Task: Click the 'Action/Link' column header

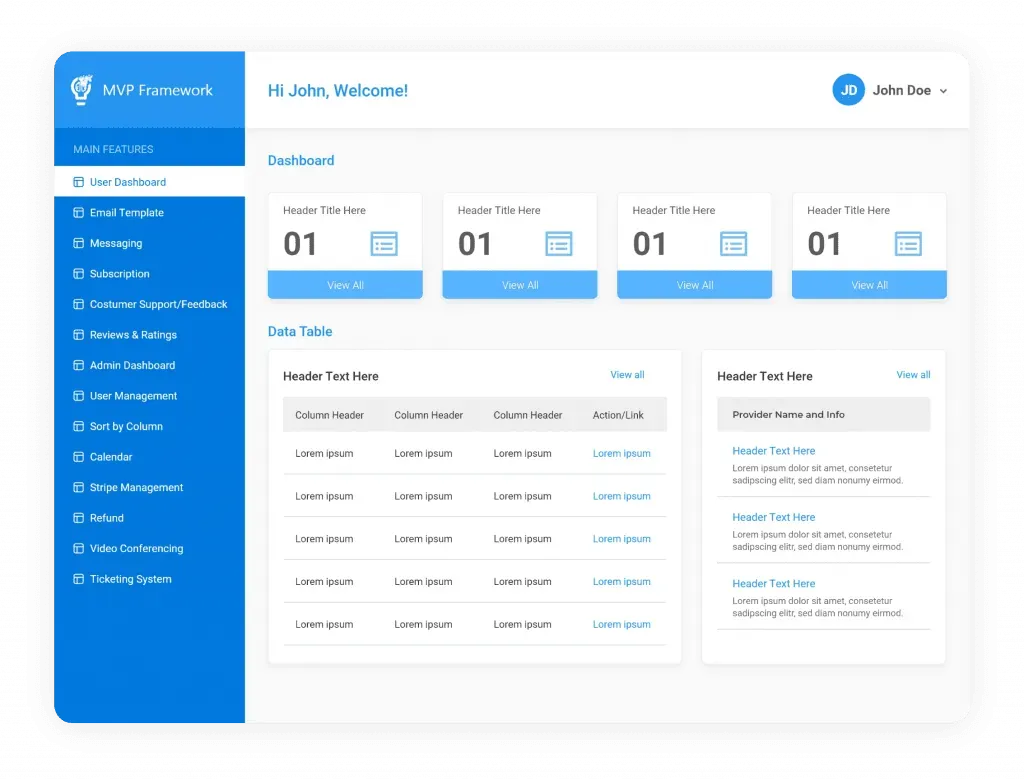Action: (x=618, y=415)
